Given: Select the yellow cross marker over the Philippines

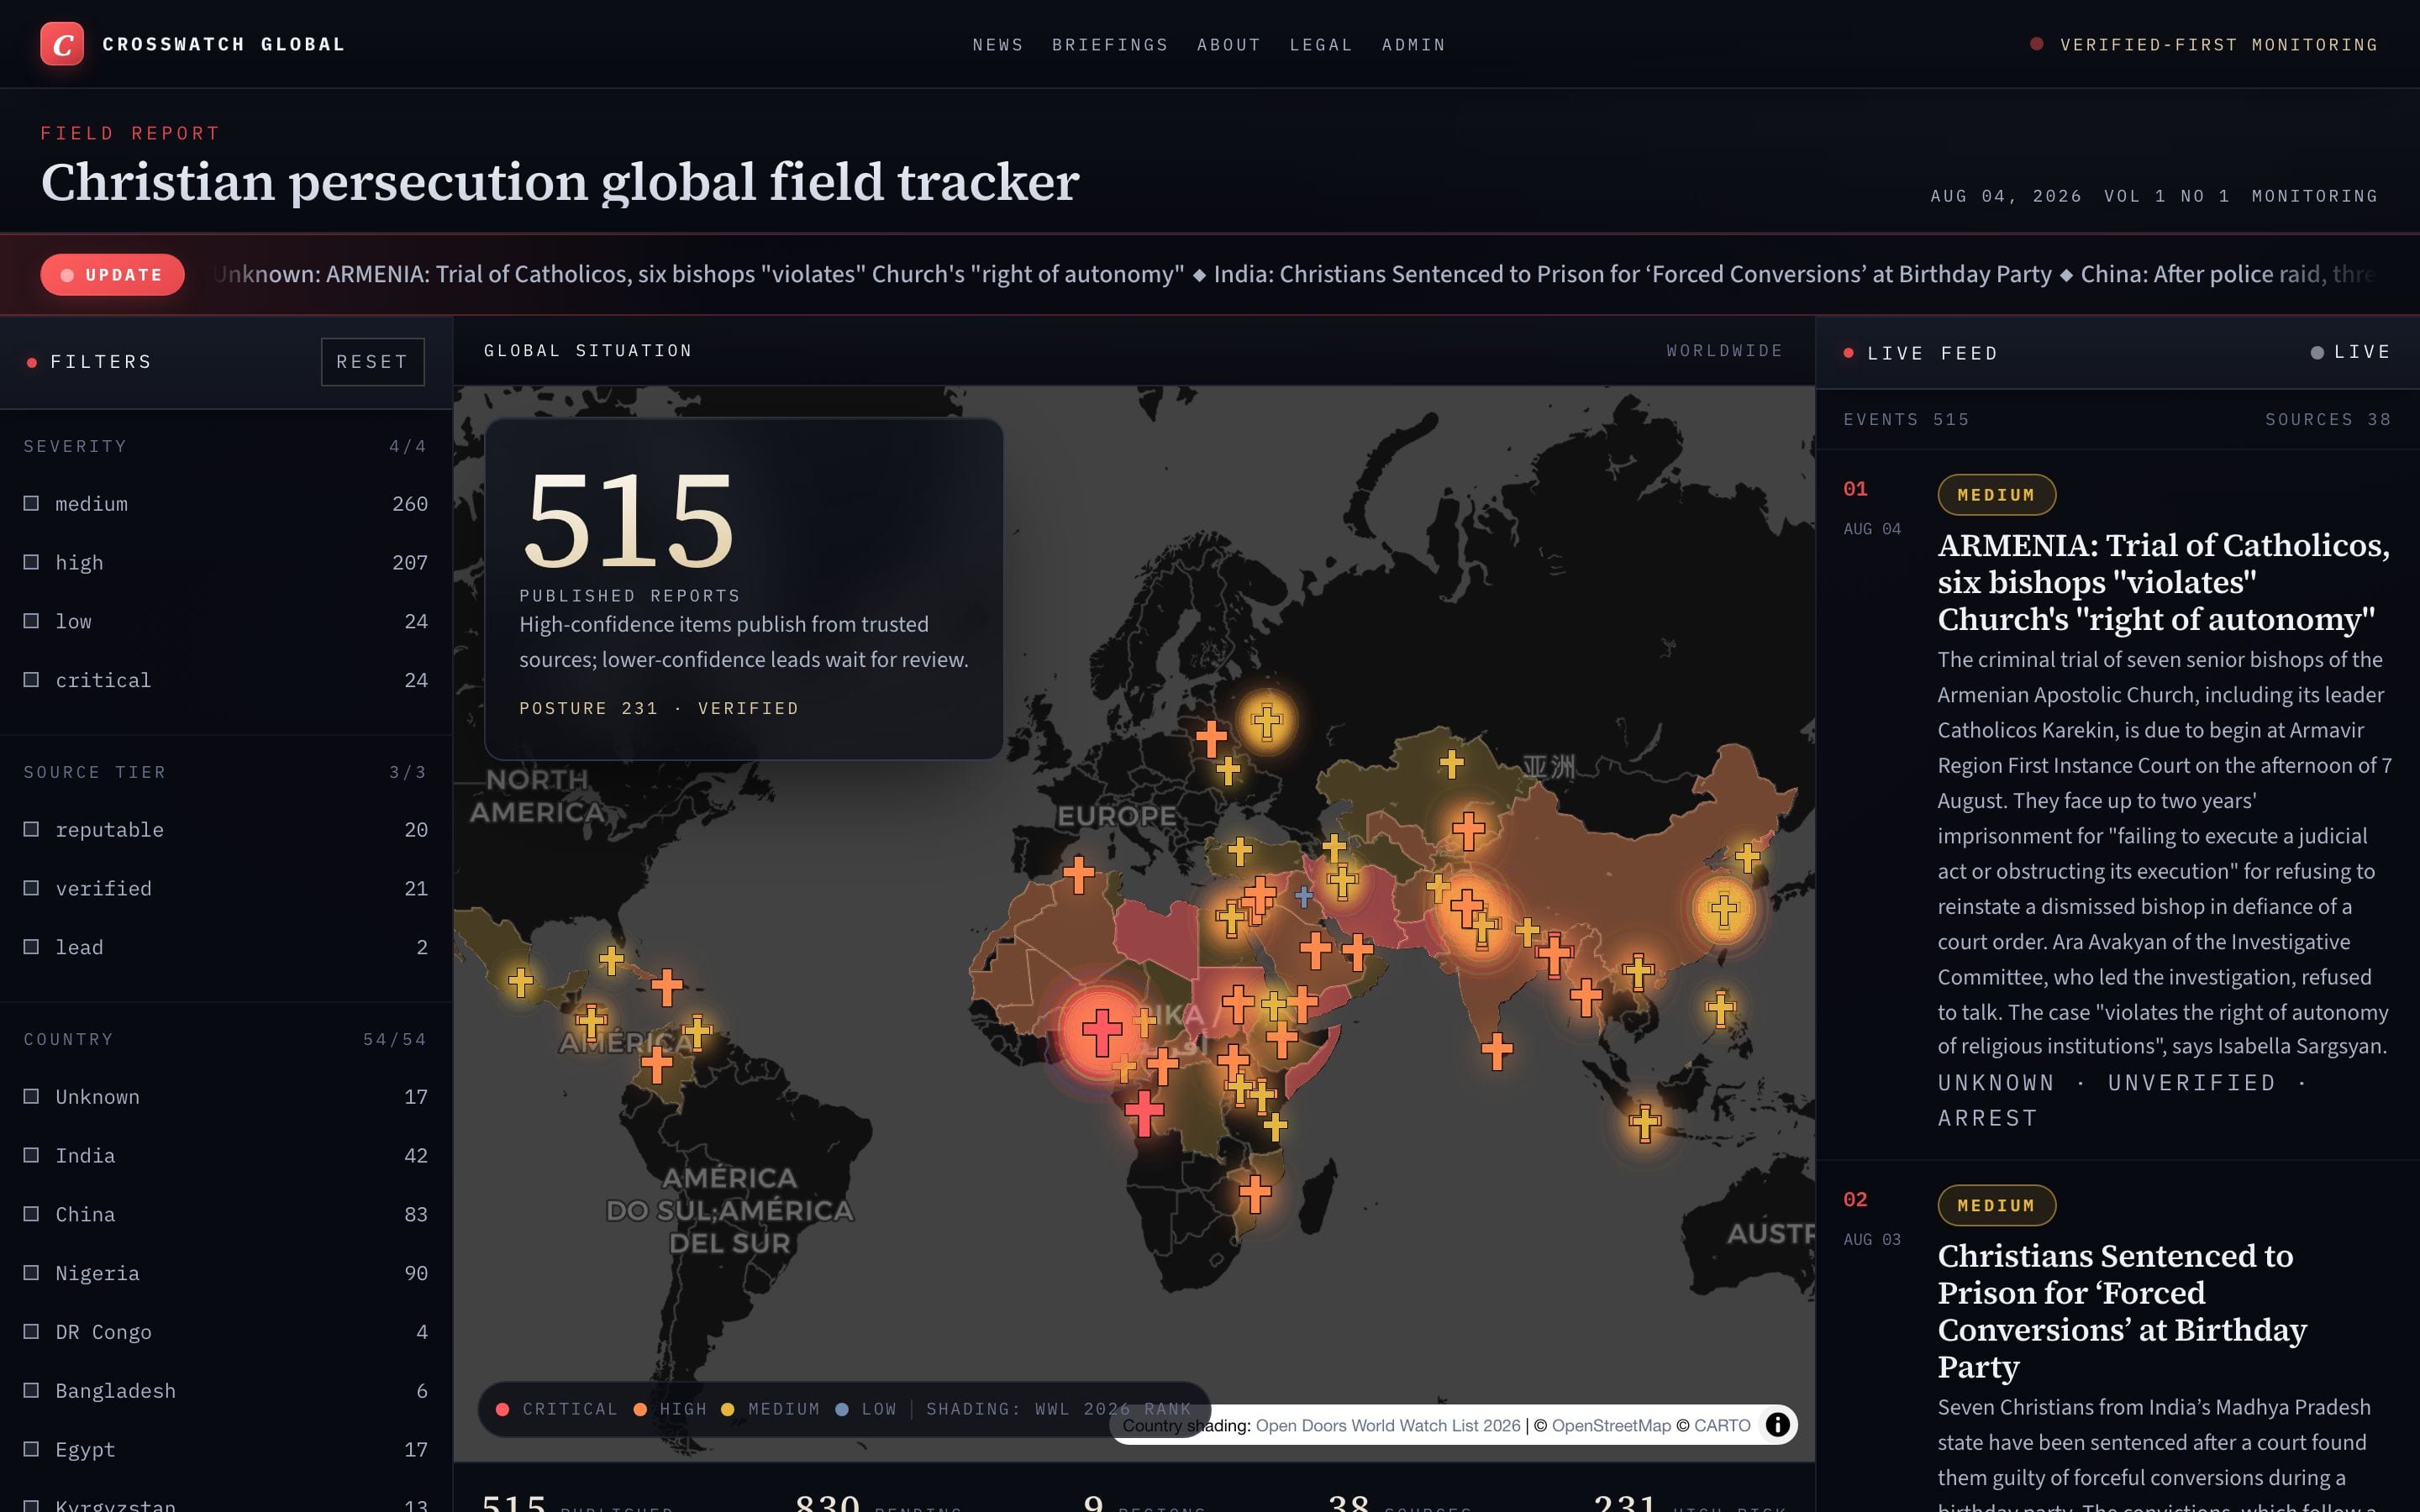Looking at the screenshot, I should 1720,1009.
